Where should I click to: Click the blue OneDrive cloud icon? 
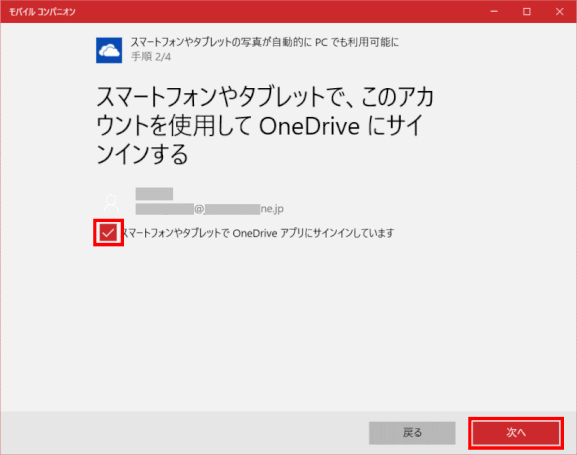(x=109, y=50)
